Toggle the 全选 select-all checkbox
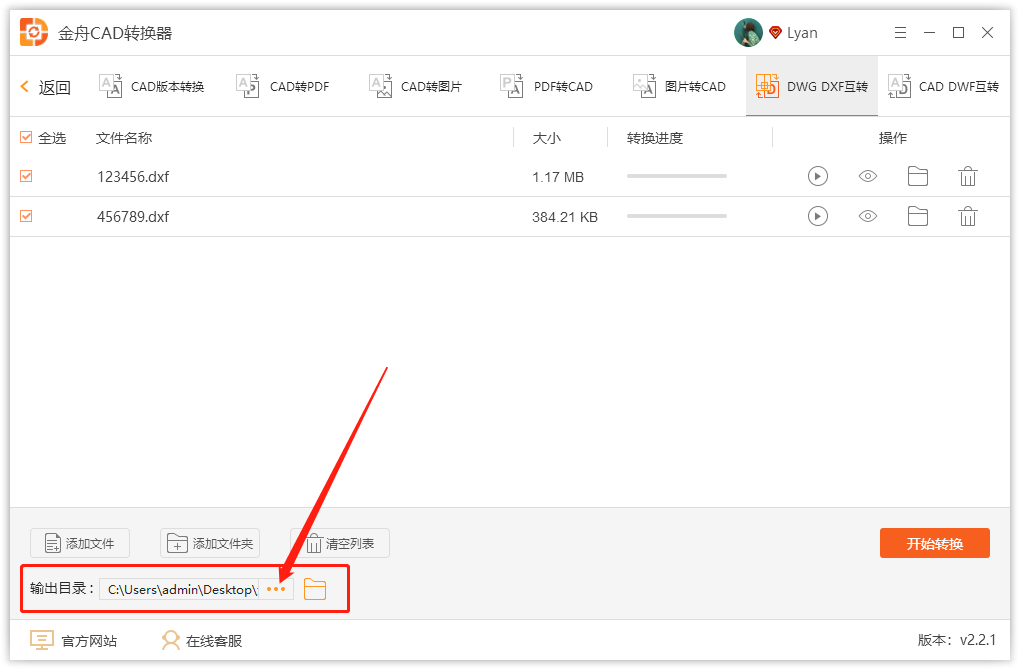Screen dimensions: 1020x670 [25, 137]
